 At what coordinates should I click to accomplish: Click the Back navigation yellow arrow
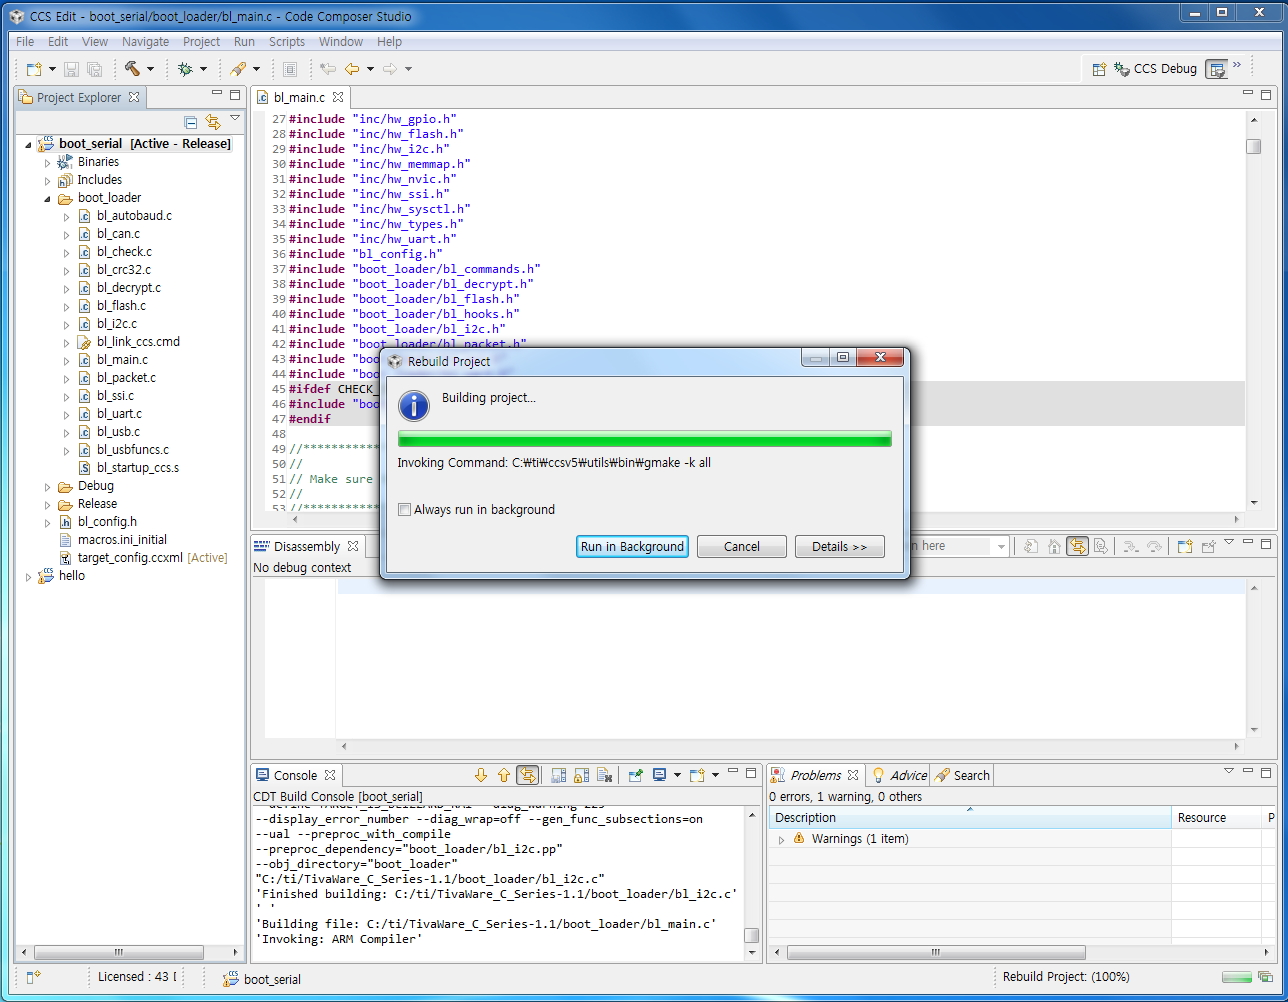(x=352, y=69)
